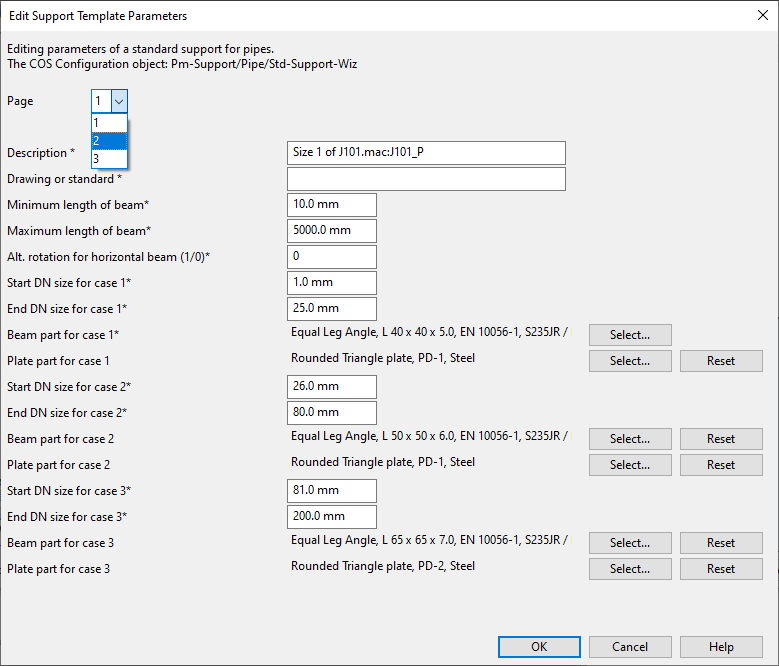Image resolution: width=779 pixels, height=666 pixels.
Task: Select beam part for case 1
Action: click(629, 335)
